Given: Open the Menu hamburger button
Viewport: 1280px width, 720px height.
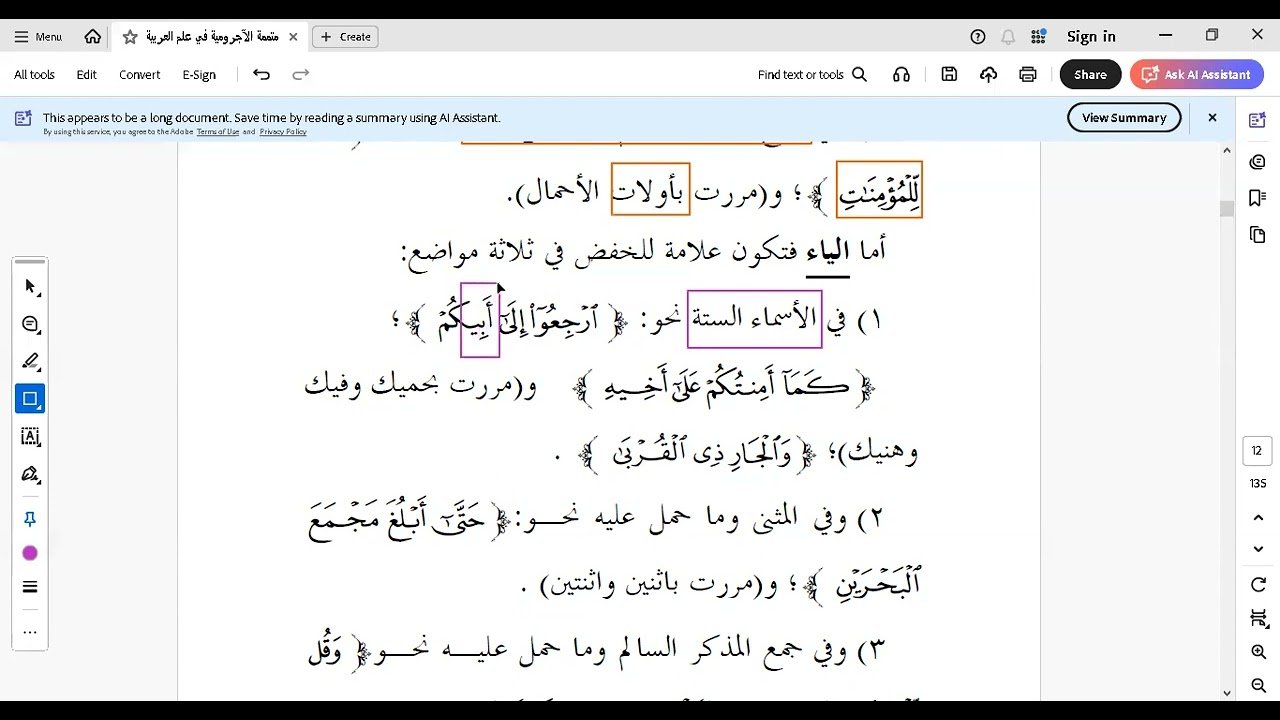Looking at the screenshot, I should pos(38,36).
